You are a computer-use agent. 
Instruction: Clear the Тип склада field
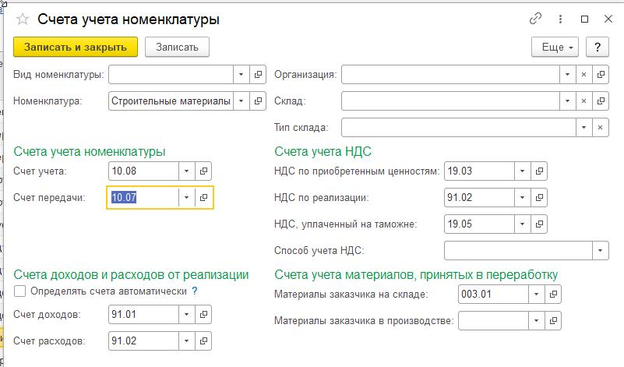click(600, 127)
